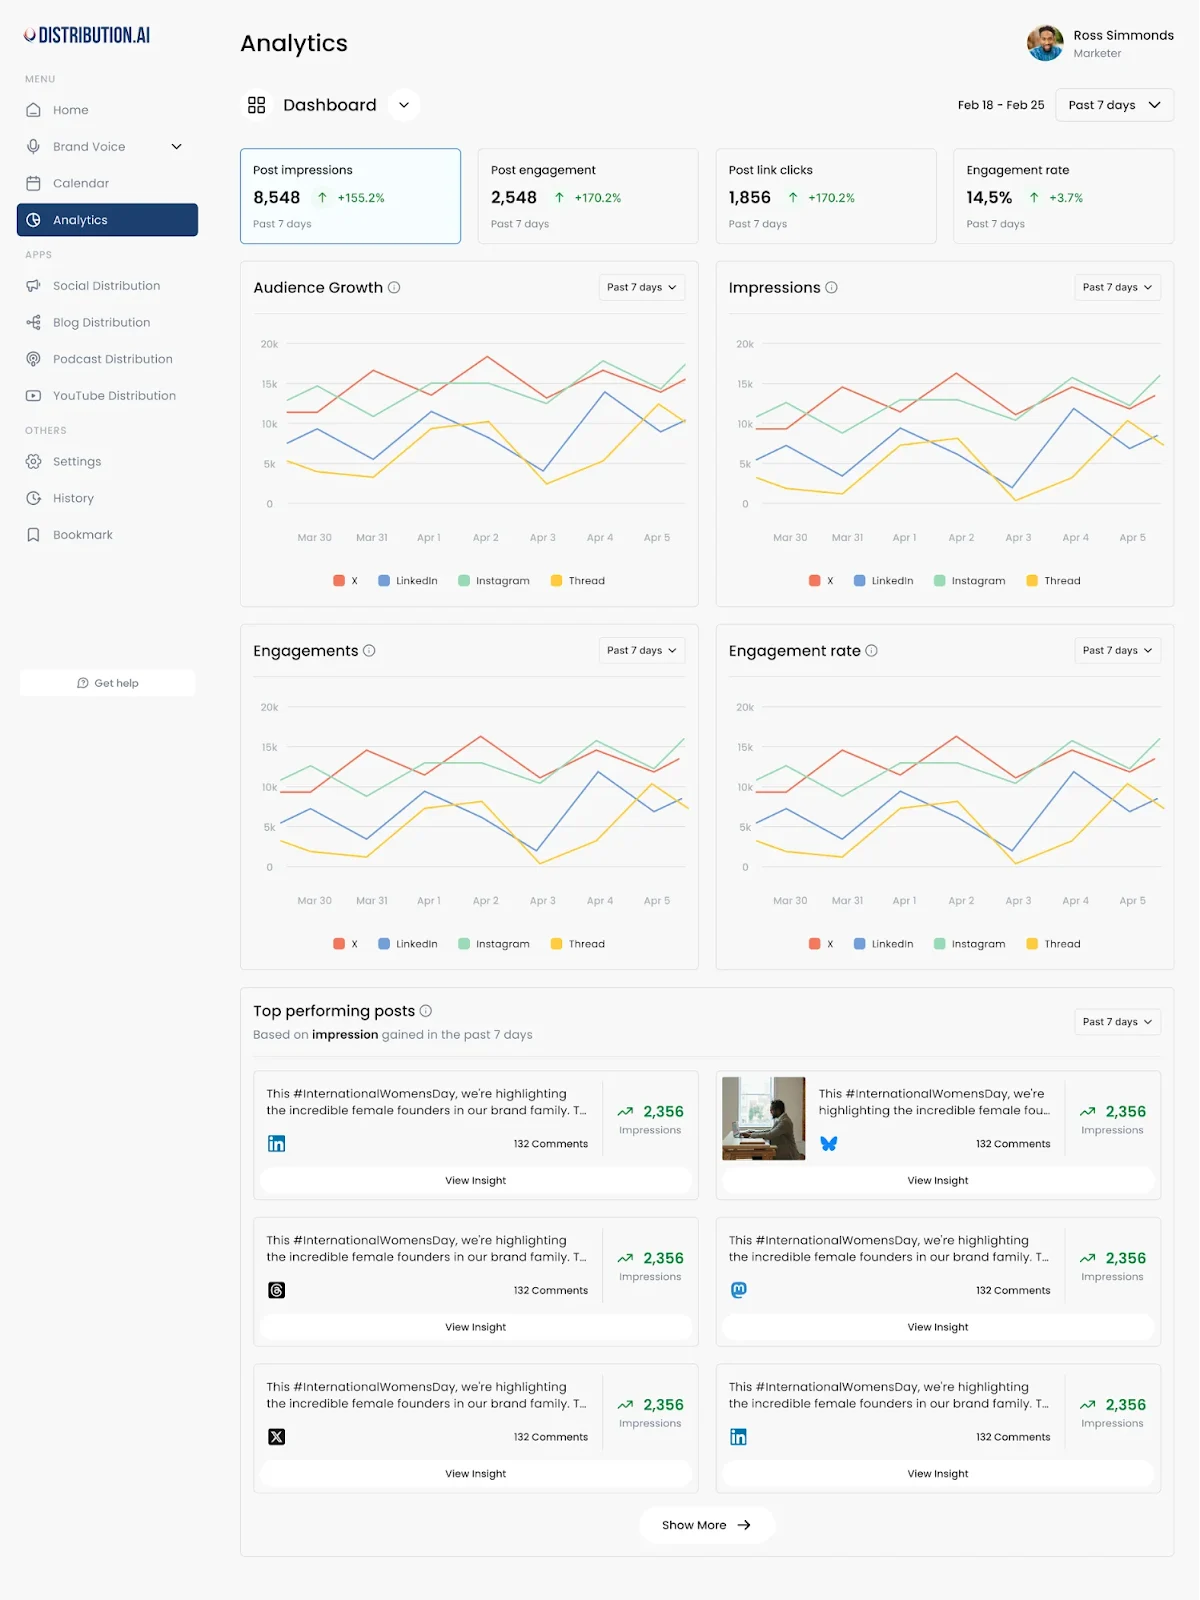The width and height of the screenshot is (1200, 1600).
Task: Select Podcast Distribution in sidebar
Action: 107,359
